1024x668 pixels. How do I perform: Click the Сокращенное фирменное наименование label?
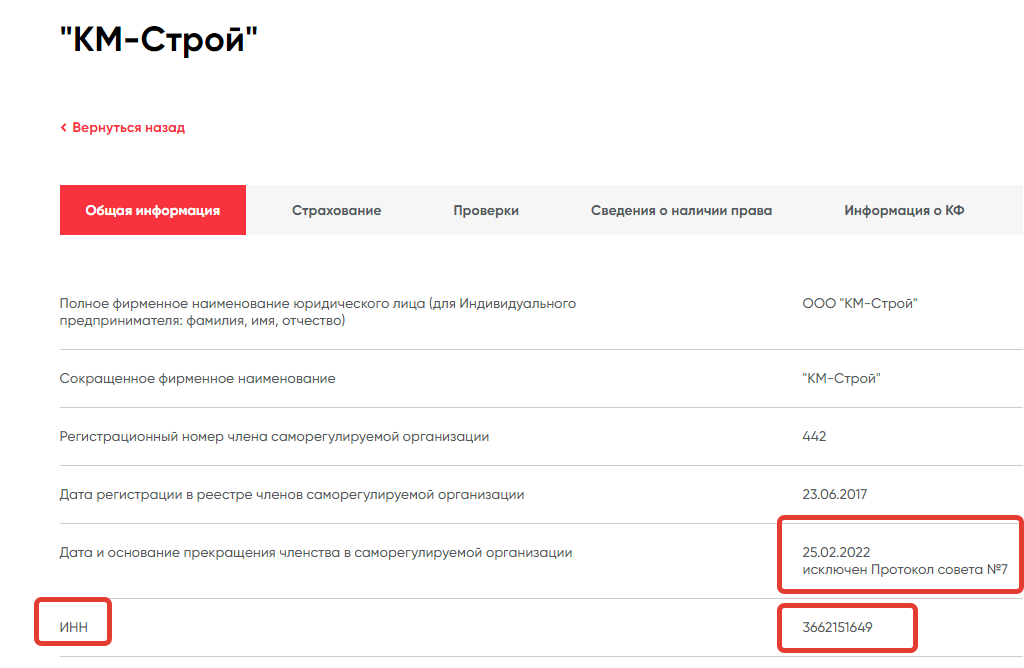pyautogui.click(x=198, y=379)
